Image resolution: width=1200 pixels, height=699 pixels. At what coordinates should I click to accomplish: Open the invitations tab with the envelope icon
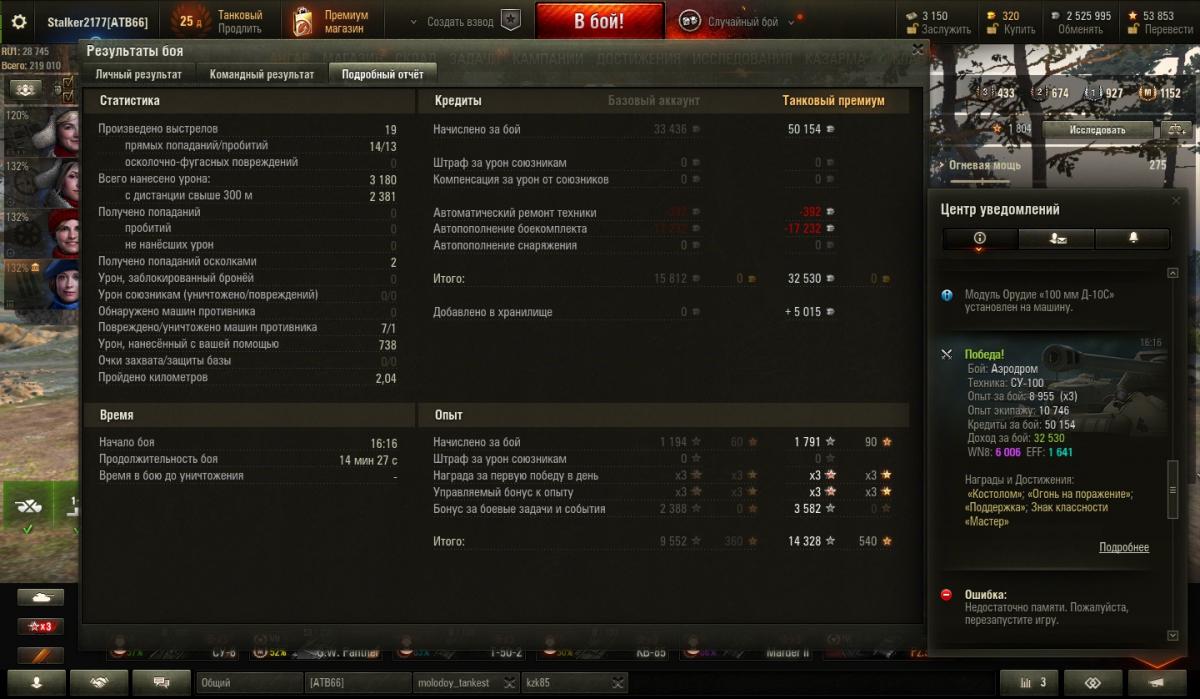[1057, 238]
